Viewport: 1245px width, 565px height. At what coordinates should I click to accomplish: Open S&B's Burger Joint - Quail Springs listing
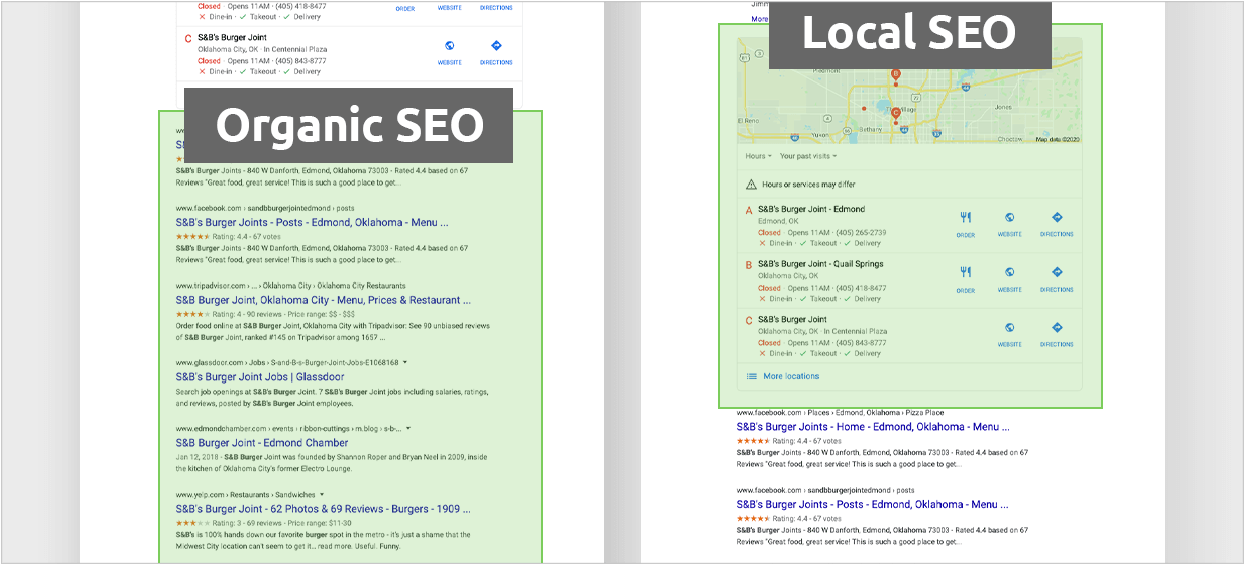pyautogui.click(x=820, y=264)
